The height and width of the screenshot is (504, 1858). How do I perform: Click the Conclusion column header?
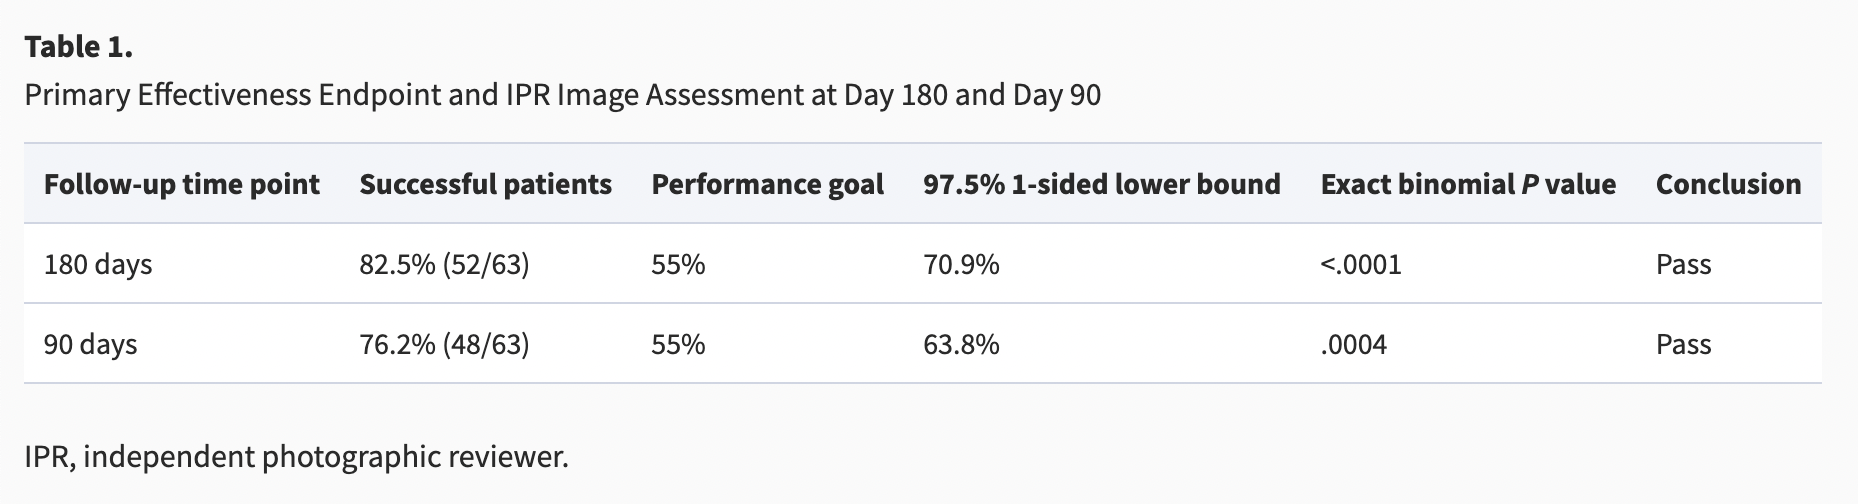tap(1728, 184)
